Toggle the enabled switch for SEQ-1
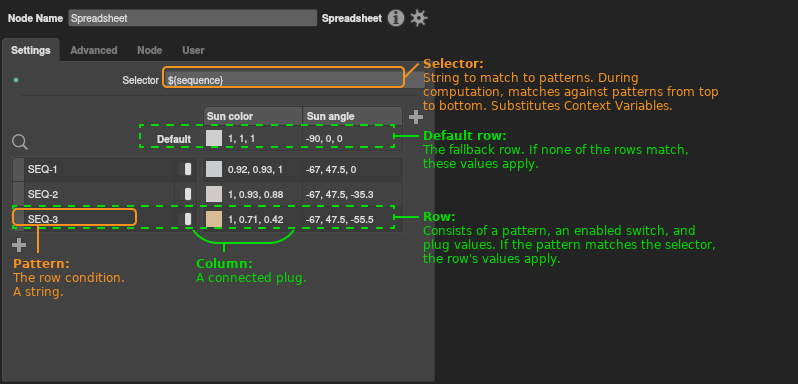 188,169
